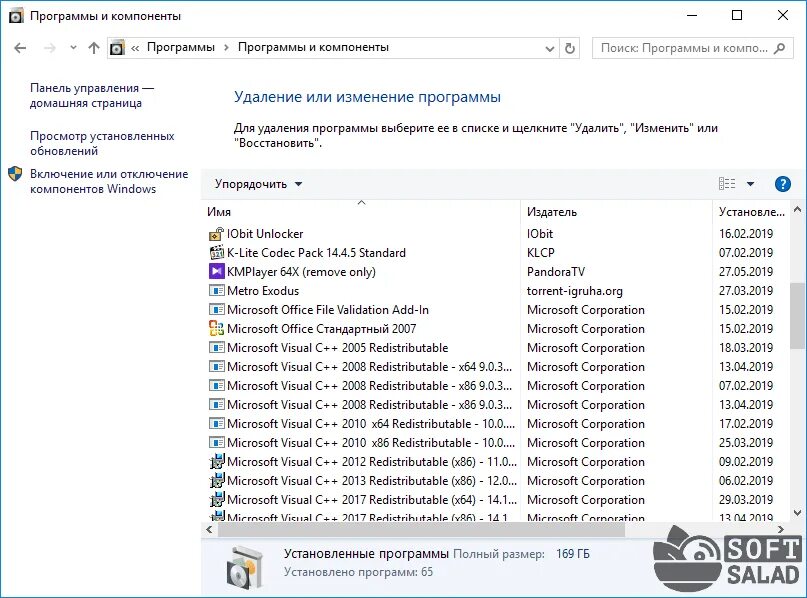Click the IObit Unlocker program icon
The image size is (807, 598).
[217, 234]
